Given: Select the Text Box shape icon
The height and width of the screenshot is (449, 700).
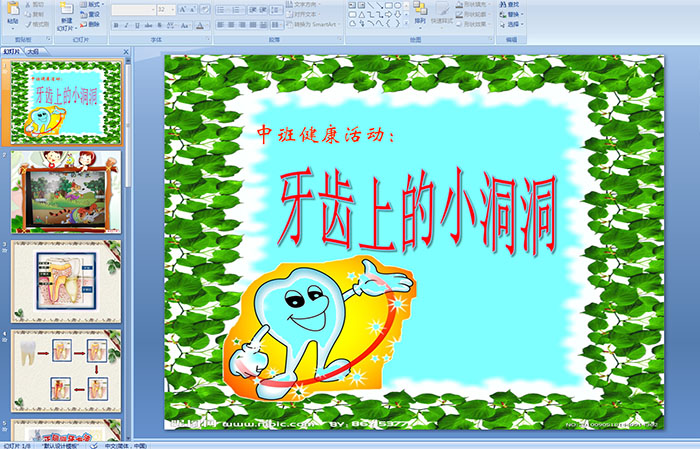Looking at the screenshot, I should pyautogui.click(x=353, y=5).
